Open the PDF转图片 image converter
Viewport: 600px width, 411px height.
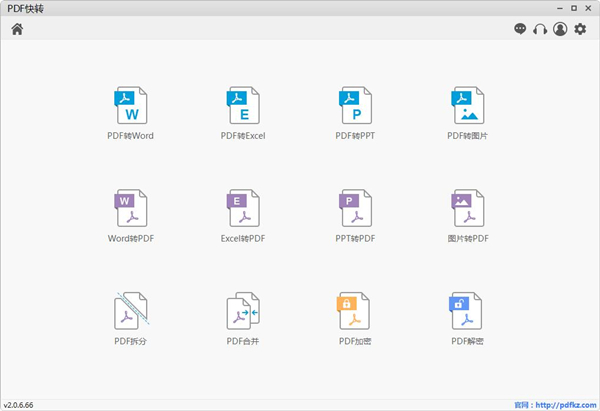(467, 106)
